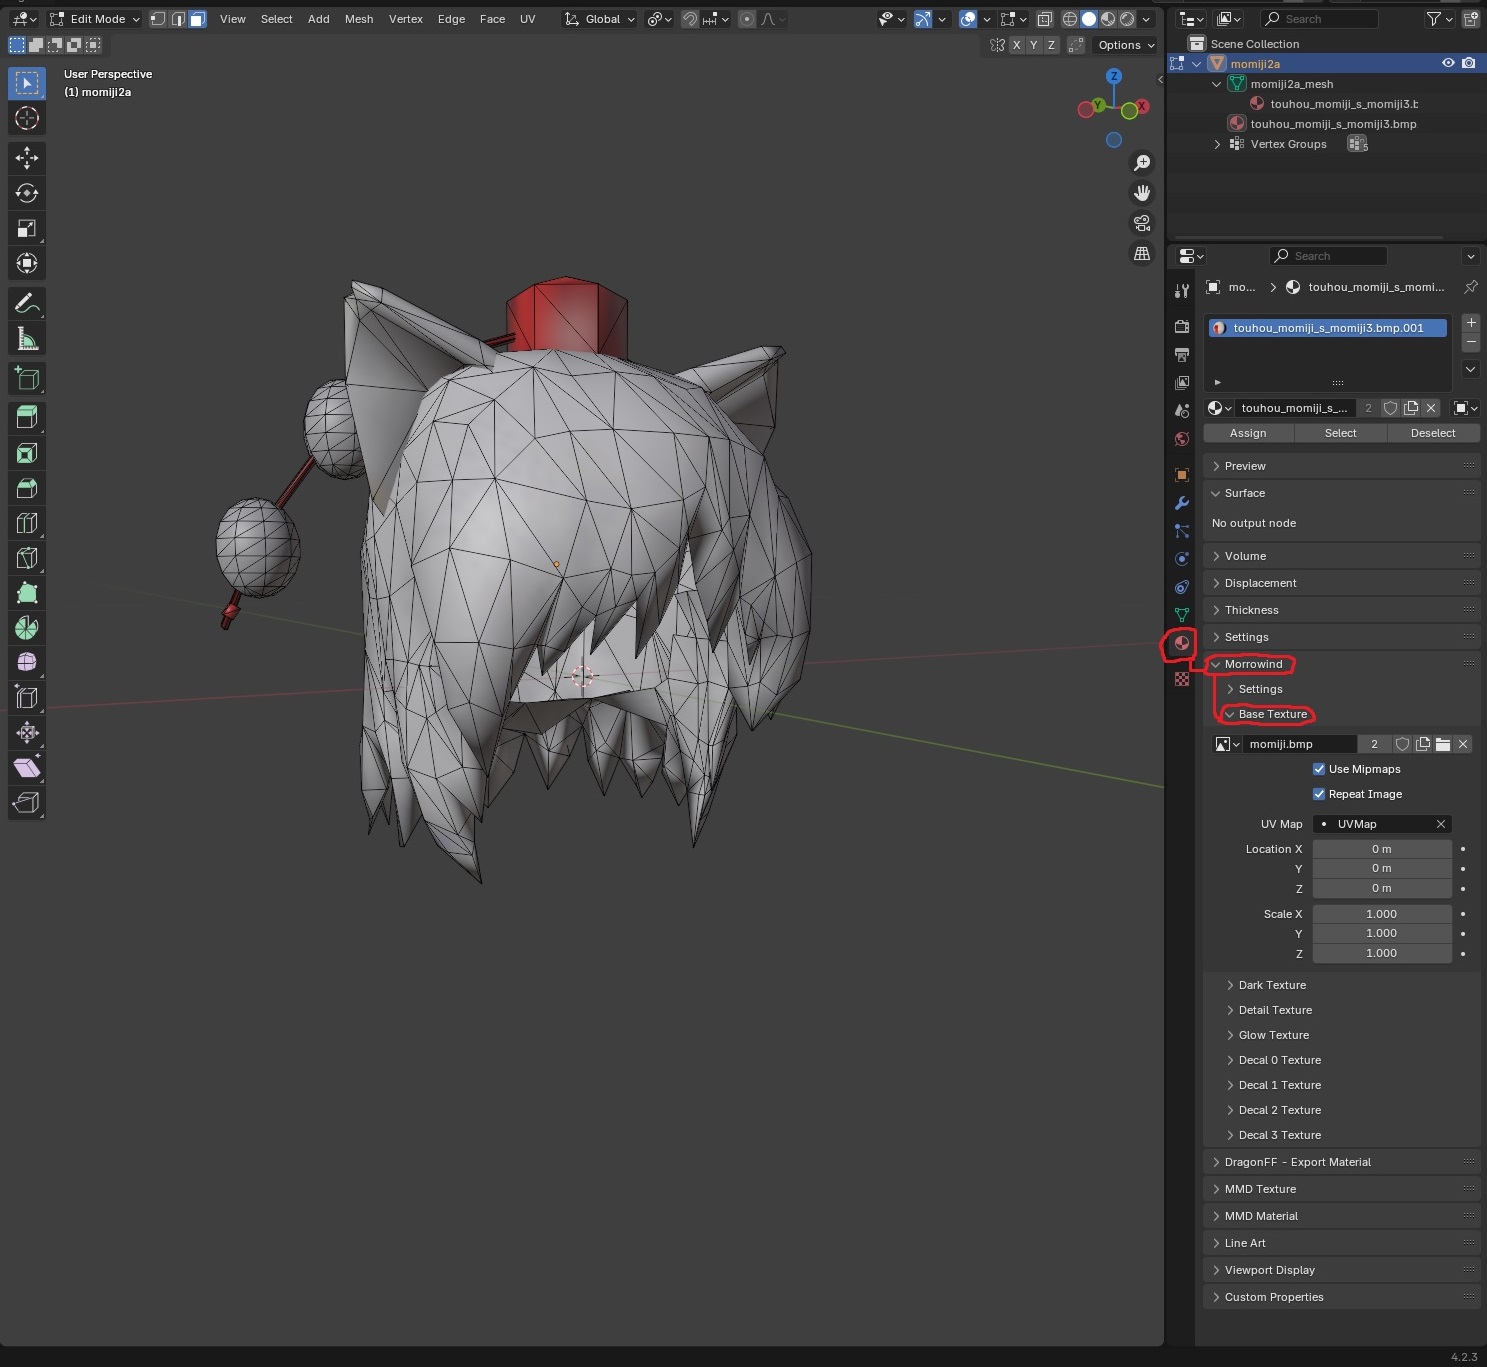Click the camera view navigation icon
The width and height of the screenshot is (1487, 1367).
tap(1142, 223)
